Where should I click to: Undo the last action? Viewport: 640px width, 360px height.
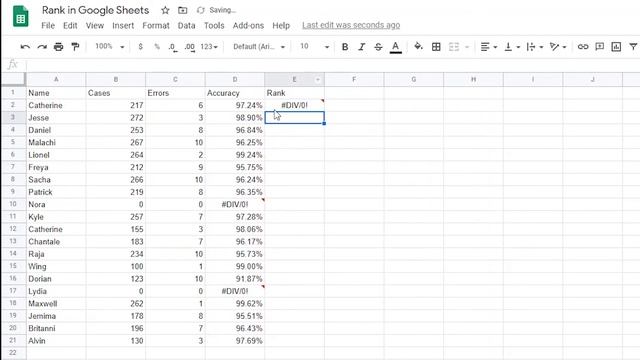click(25, 47)
